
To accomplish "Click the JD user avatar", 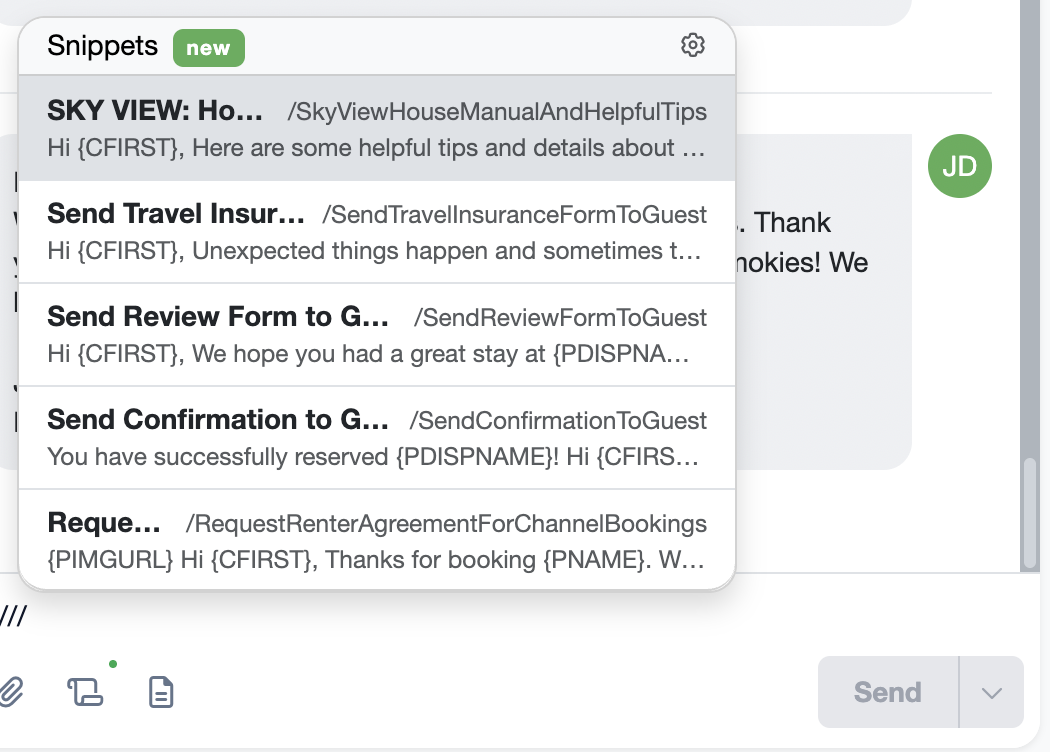I will point(960,166).
